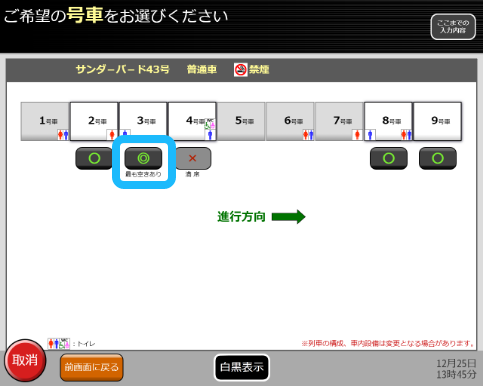The image size is (483, 386).
Task: Select car 9 availability circle button
Action: [x=438, y=158]
